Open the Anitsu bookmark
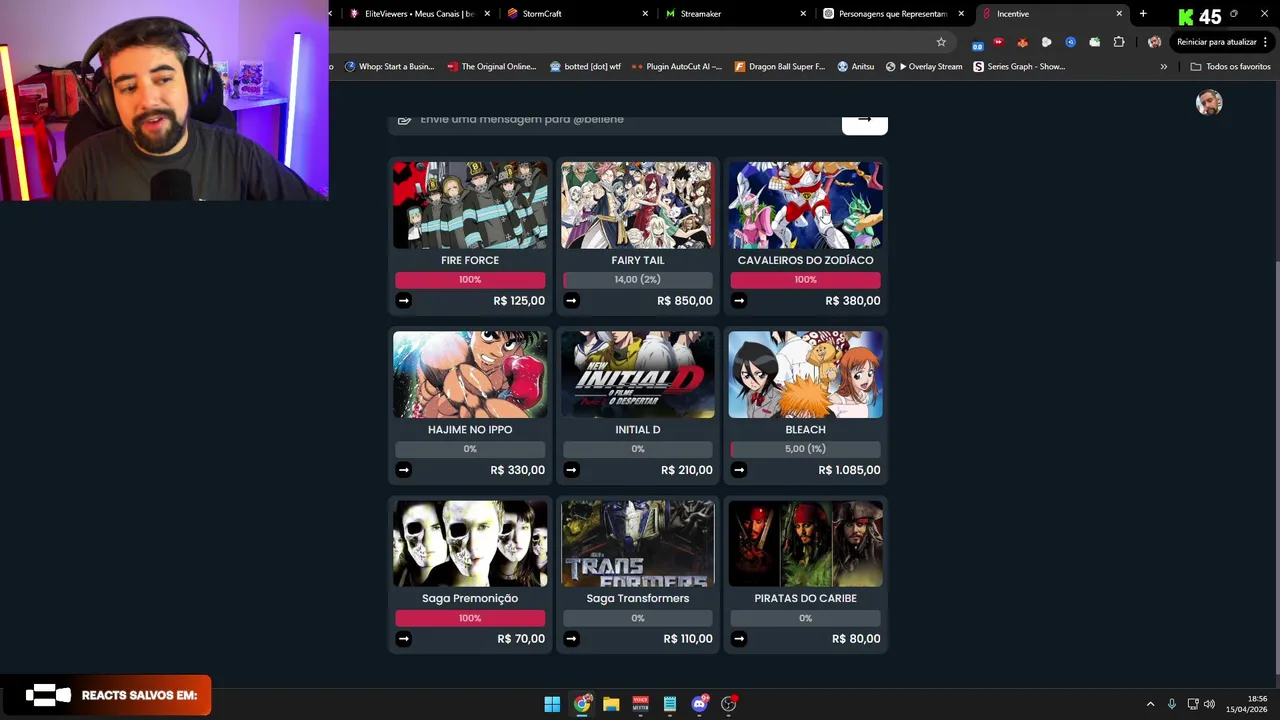1280x720 pixels. [x=855, y=67]
